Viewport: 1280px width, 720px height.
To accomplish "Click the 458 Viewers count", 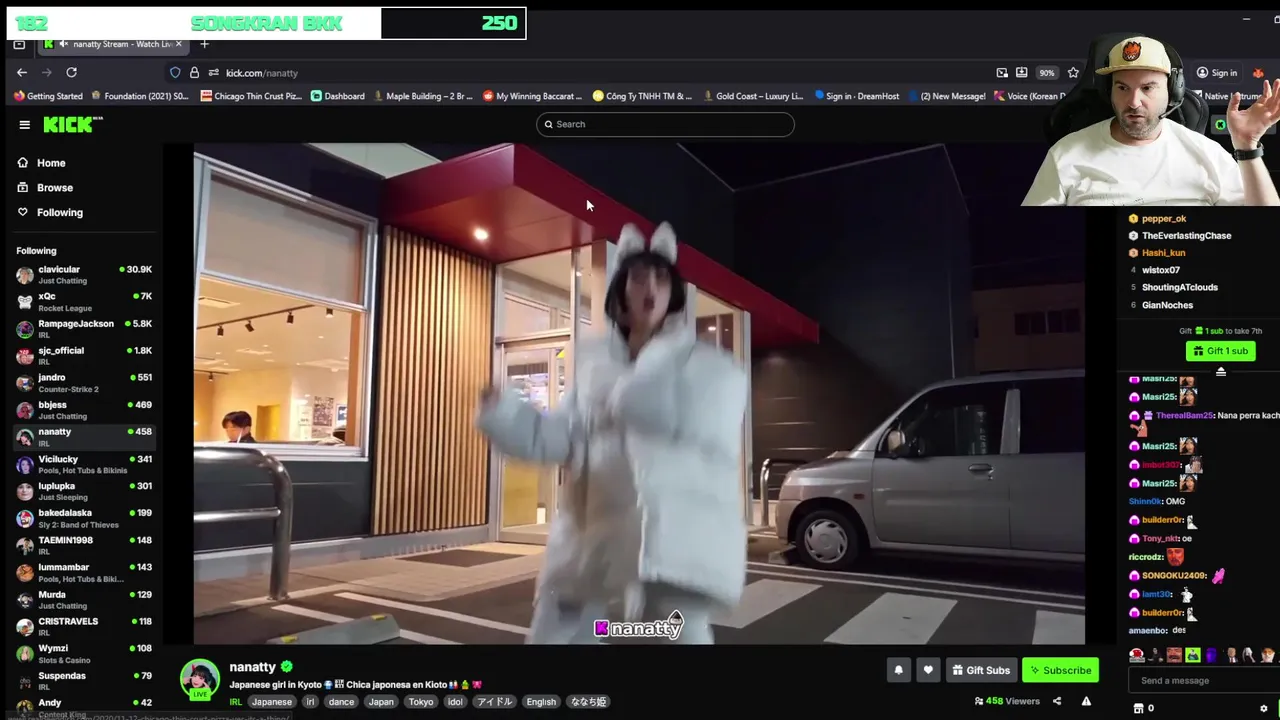I will pyautogui.click(x=1007, y=701).
